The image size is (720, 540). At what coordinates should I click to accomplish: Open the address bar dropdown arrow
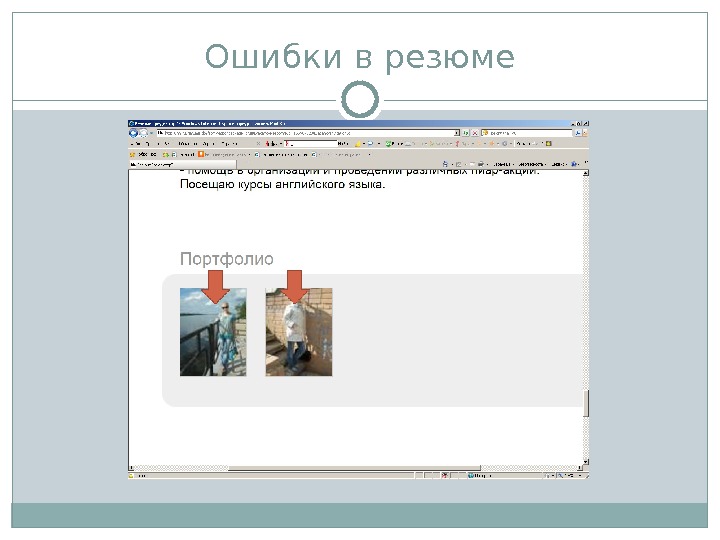(x=457, y=133)
